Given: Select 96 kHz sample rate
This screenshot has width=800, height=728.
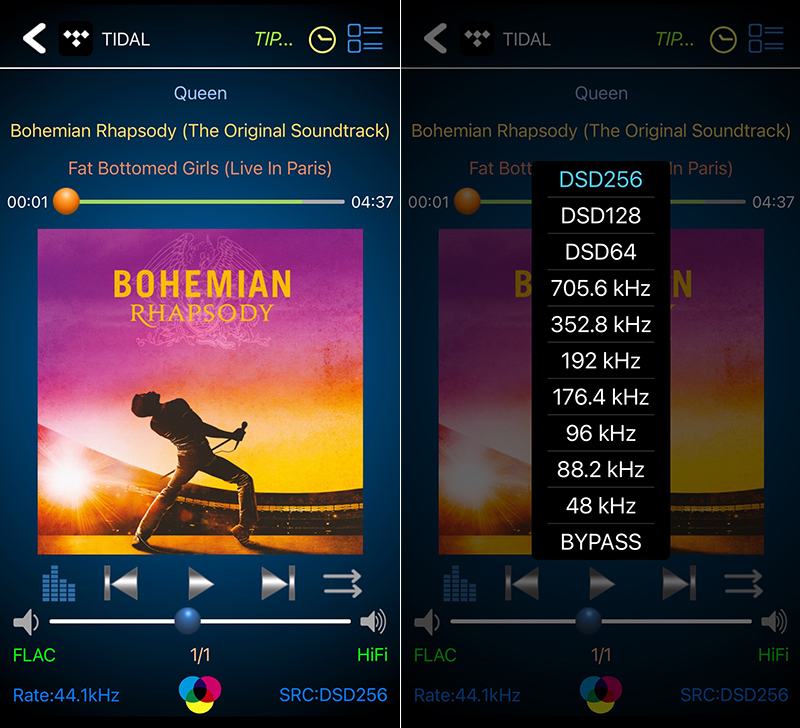Looking at the screenshot, I should tap(601, 433).
